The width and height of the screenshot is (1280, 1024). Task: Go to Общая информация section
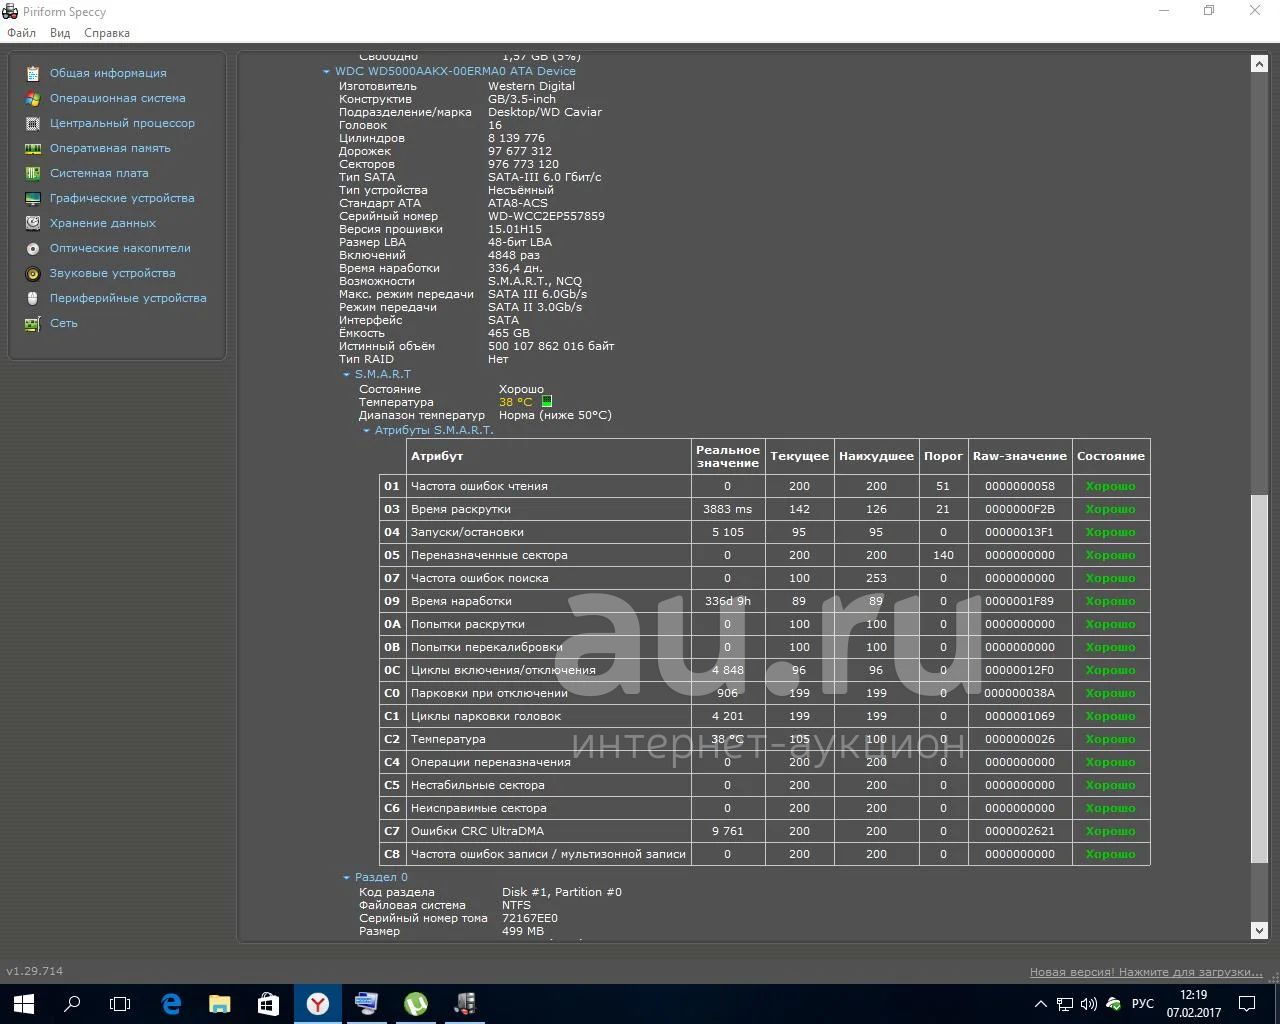click(108, 73)
